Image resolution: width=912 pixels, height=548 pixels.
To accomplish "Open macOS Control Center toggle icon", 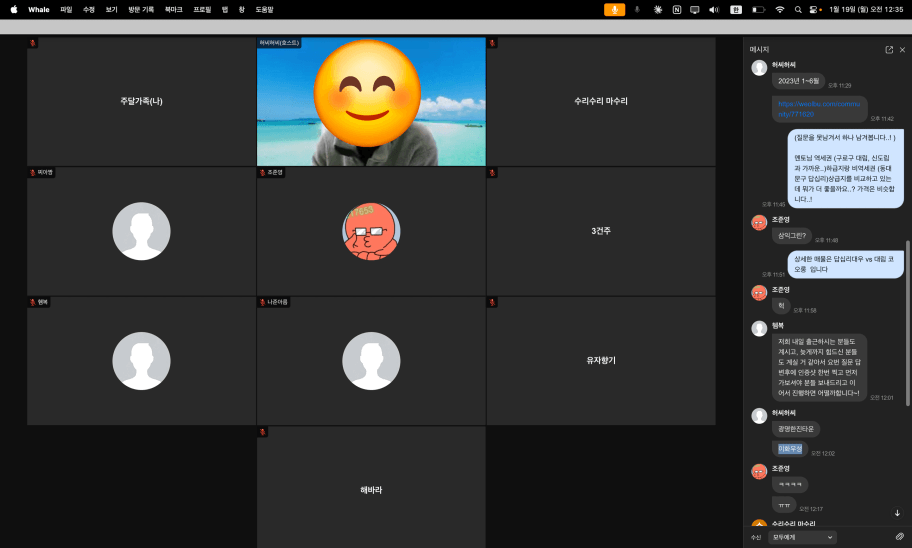I will click(x=814, y=9).
